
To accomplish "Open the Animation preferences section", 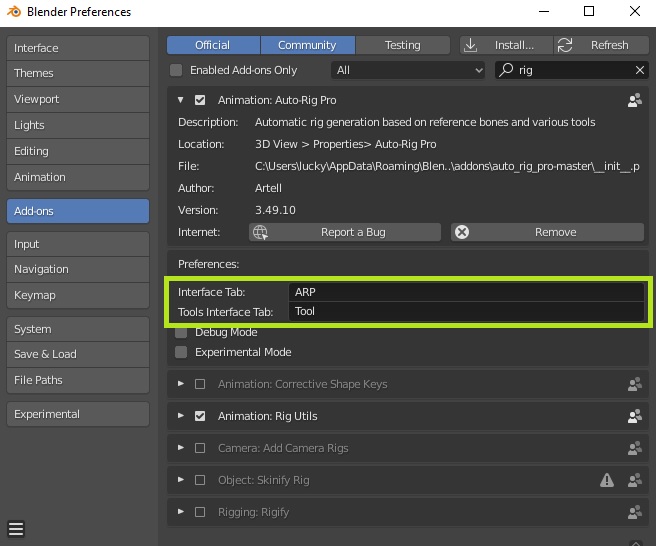I will click(x=78, y=177).
